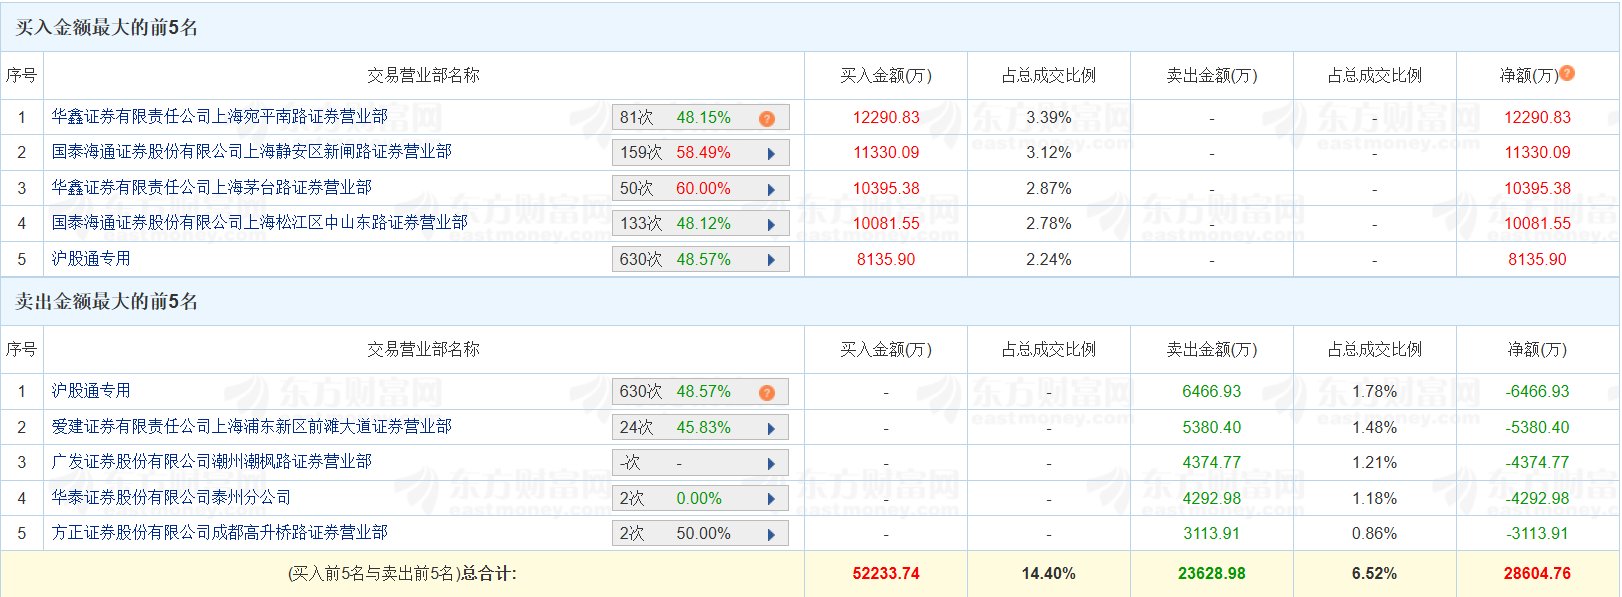Click total net amount 28604.76
The width and height of the screenshot is (1622, 597).
pyautogui.click(x=1538, y=574)
